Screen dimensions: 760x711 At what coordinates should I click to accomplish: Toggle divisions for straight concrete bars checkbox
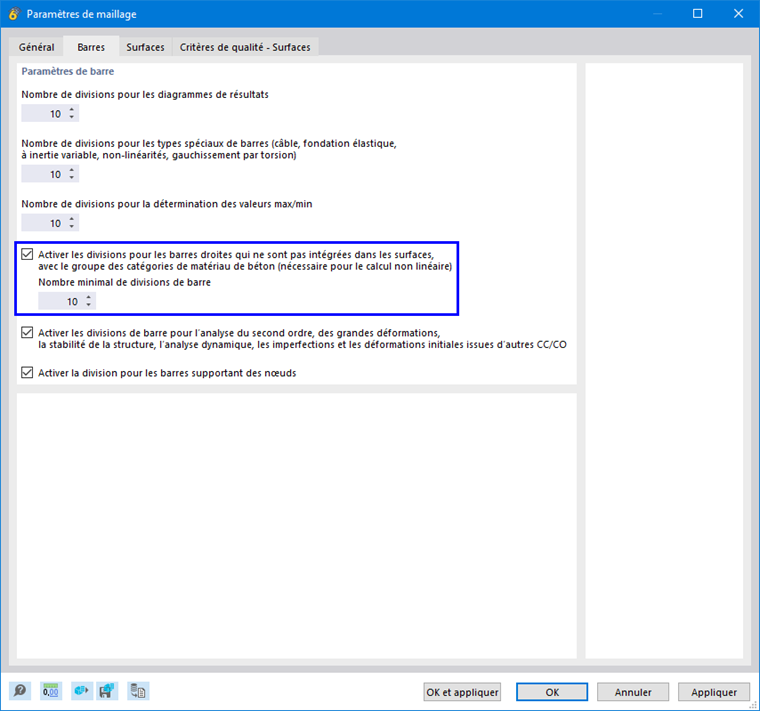[x=27, y=254]
